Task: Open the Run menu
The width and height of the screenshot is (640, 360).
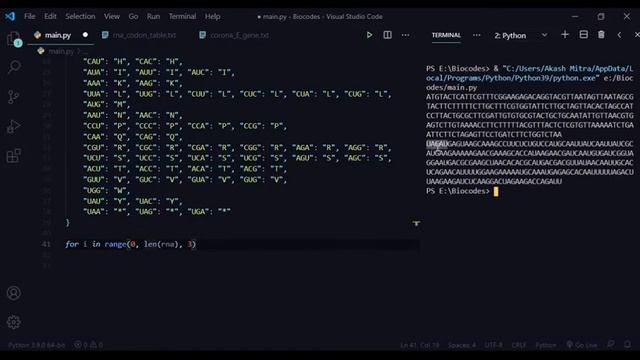Action: pos(153,16)
